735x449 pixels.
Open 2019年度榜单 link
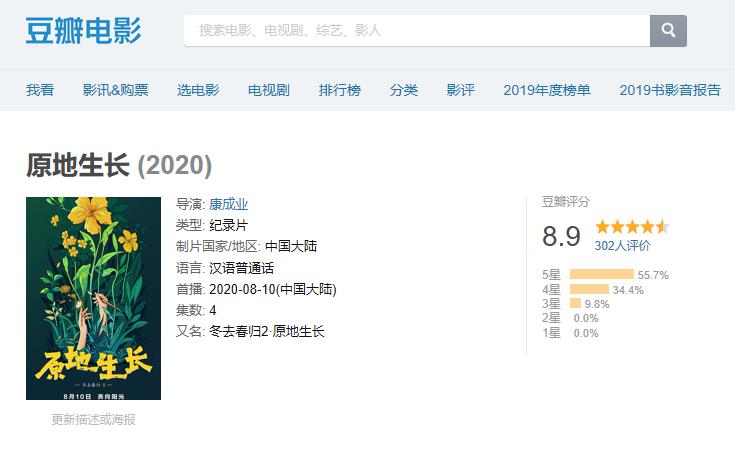(x=547, y=90)
